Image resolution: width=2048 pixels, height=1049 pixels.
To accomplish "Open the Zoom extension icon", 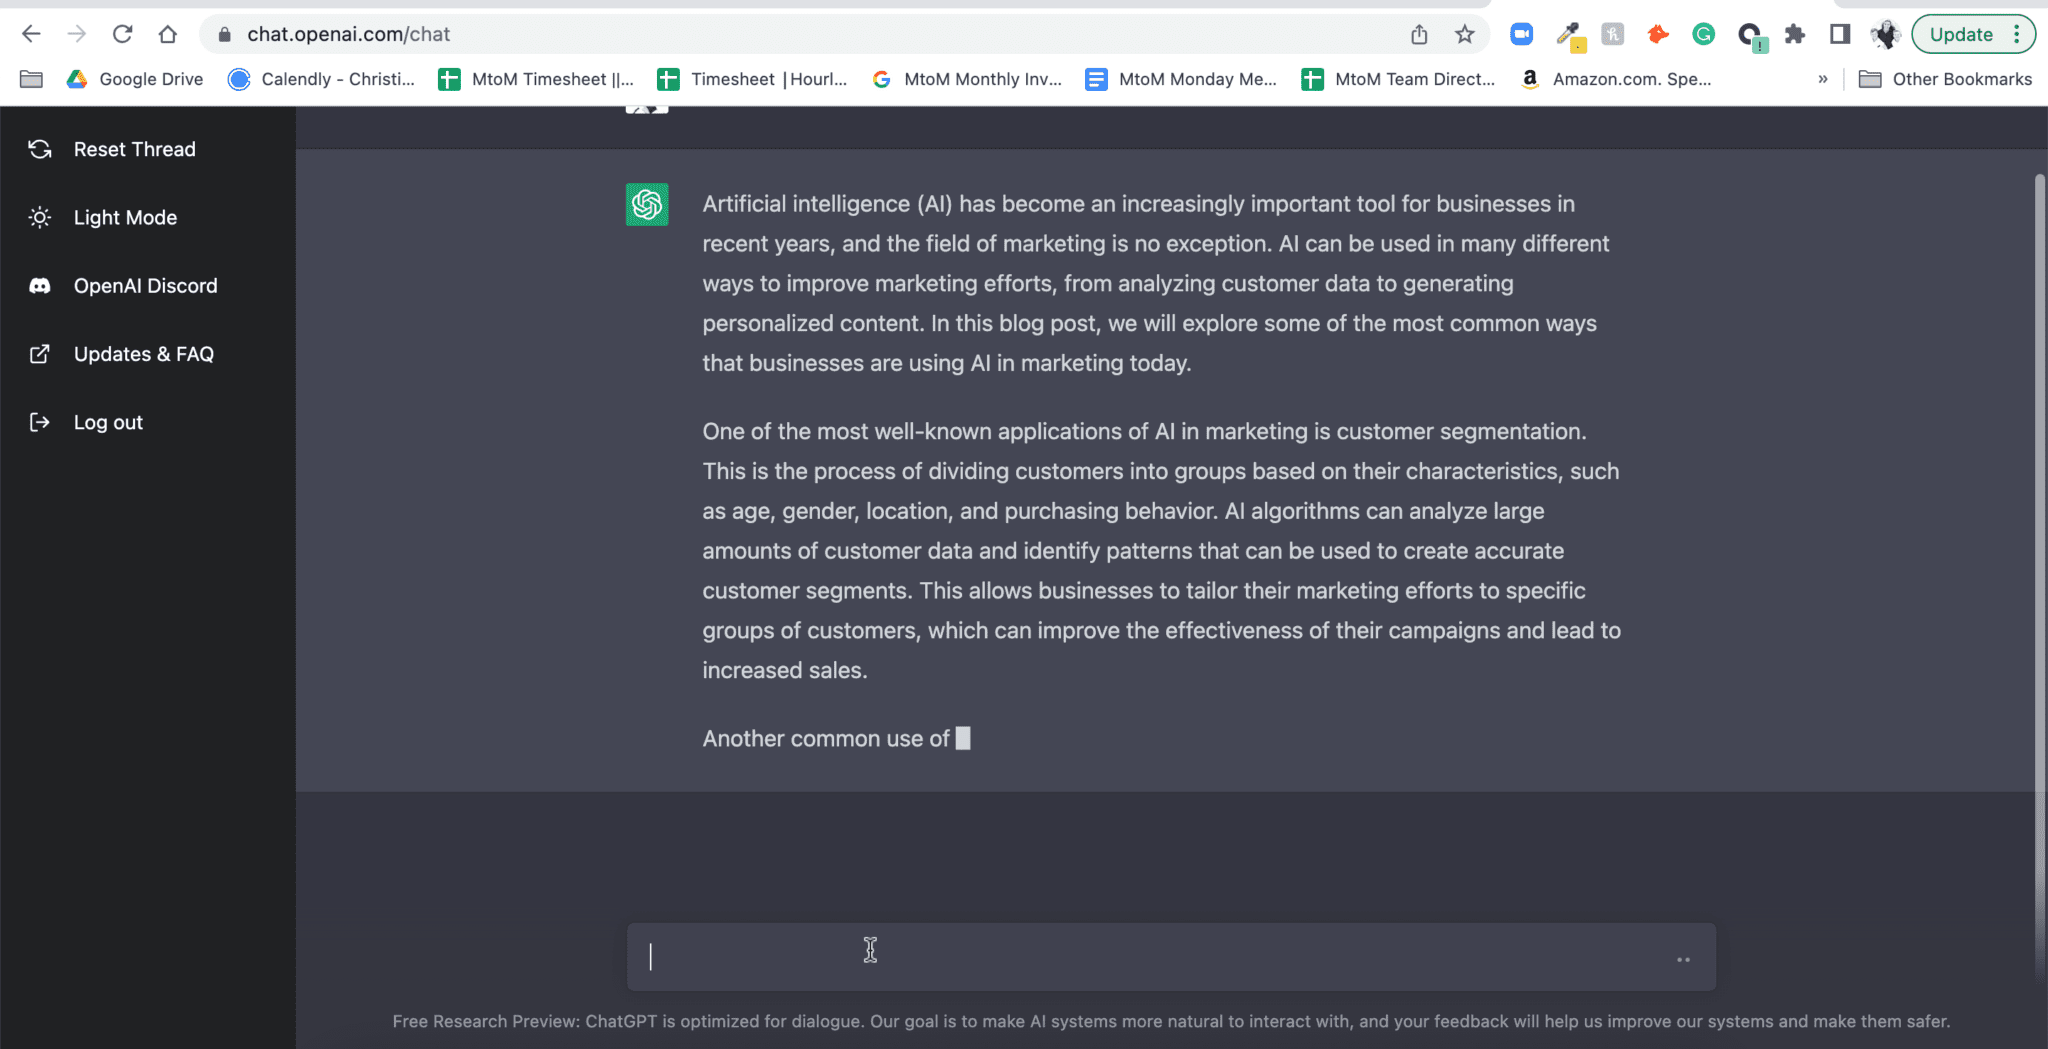I will [1521, 34].
